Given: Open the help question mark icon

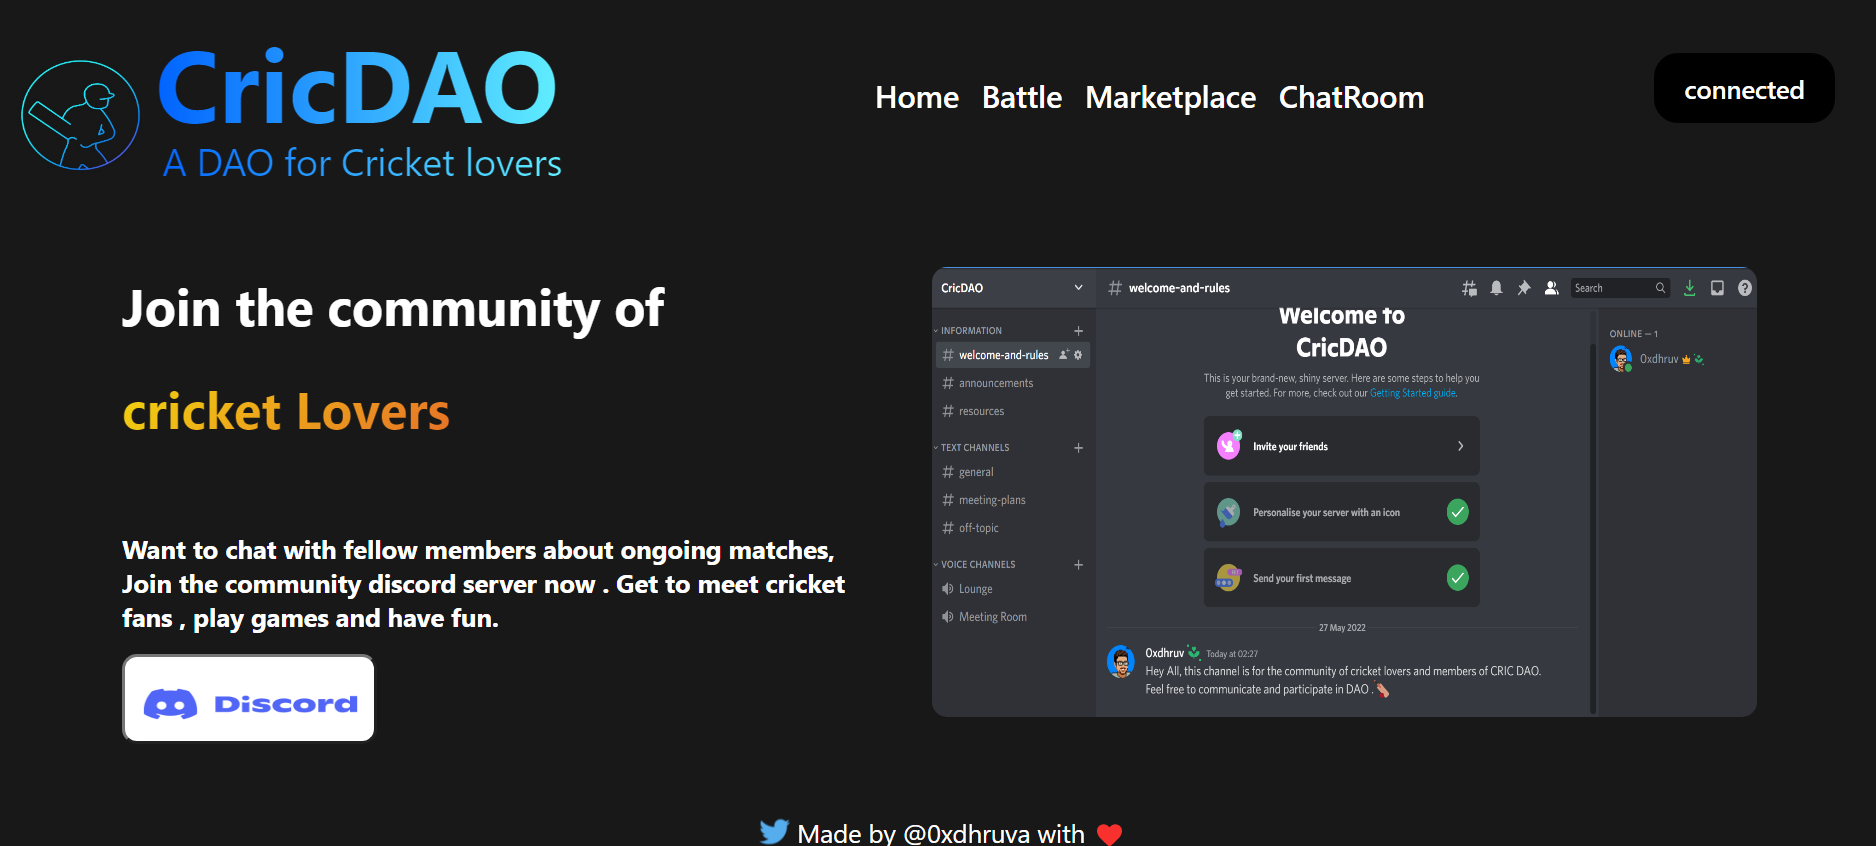Looking at the screenshot, I should point(1745,288).
